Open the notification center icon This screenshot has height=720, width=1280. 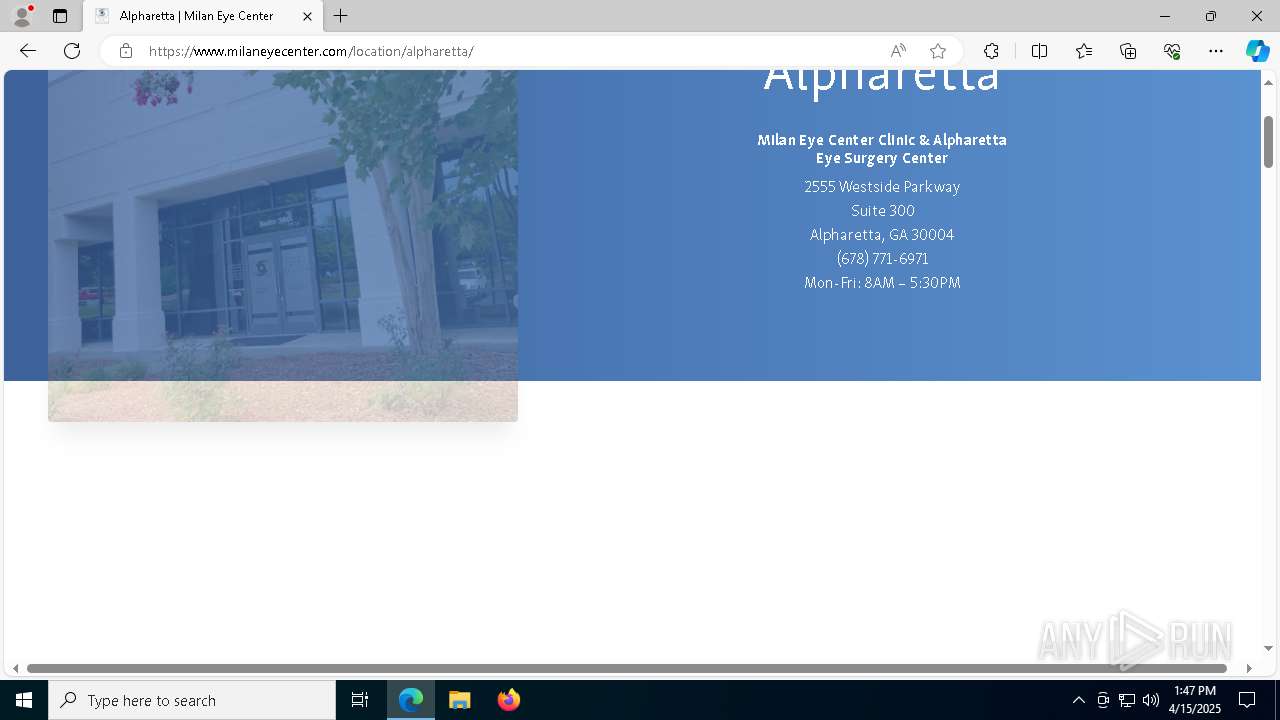[x=1247, y=700]
